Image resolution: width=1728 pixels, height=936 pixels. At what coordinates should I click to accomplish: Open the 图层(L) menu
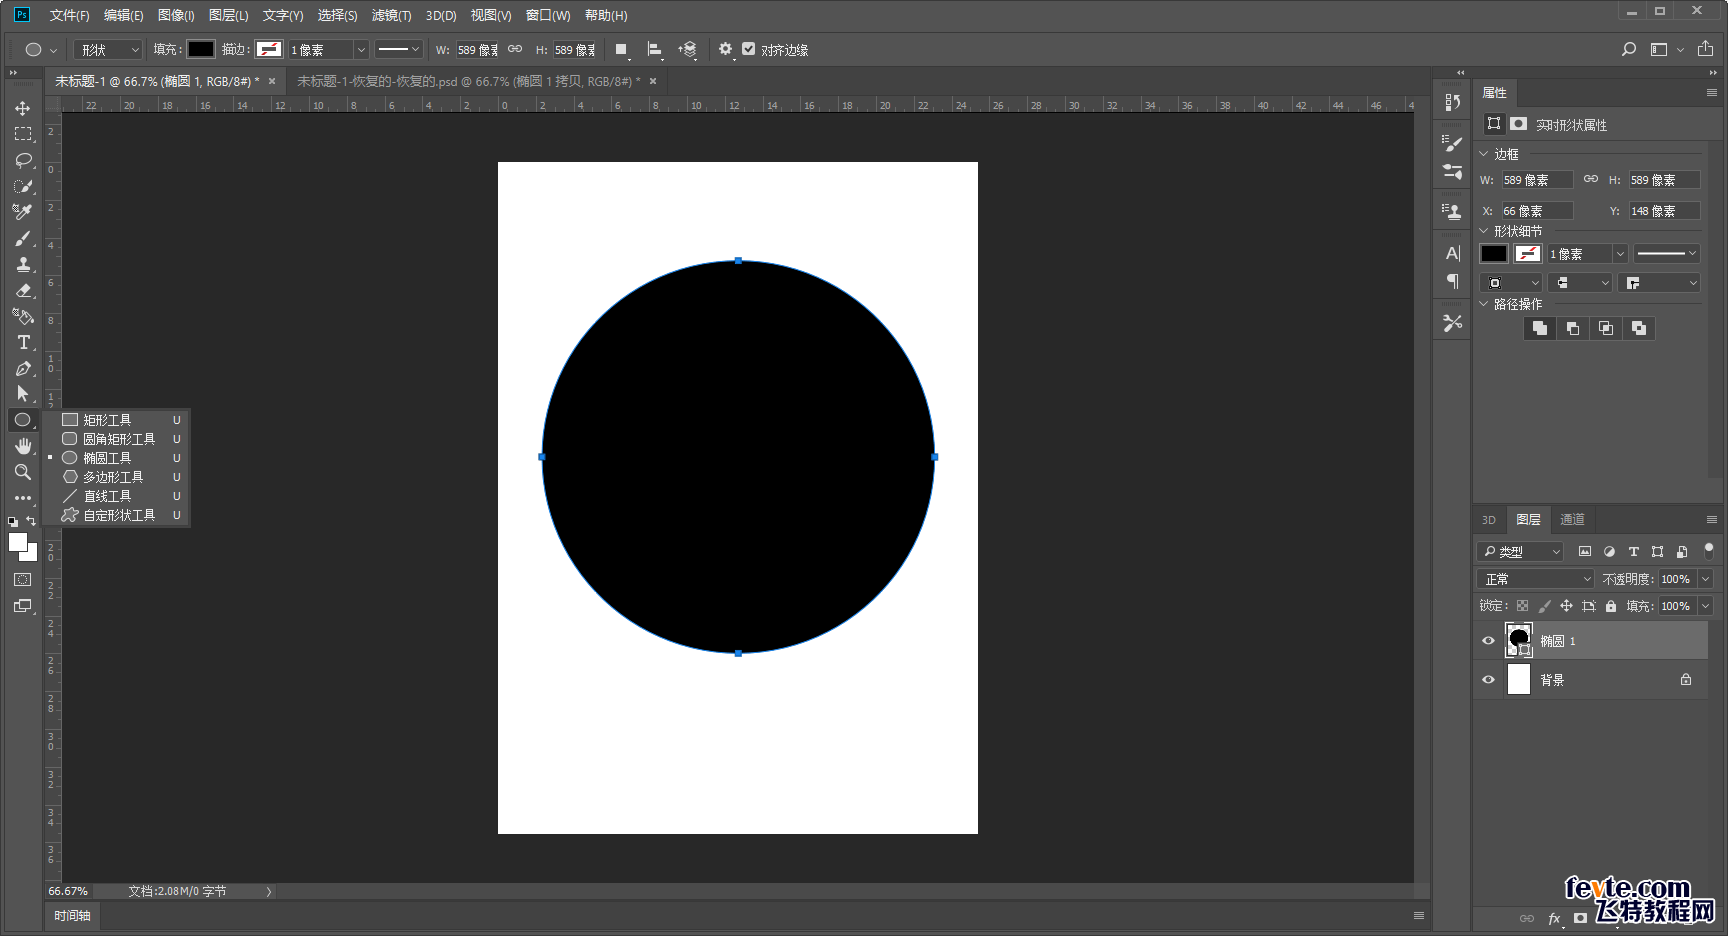coord(228,15)
